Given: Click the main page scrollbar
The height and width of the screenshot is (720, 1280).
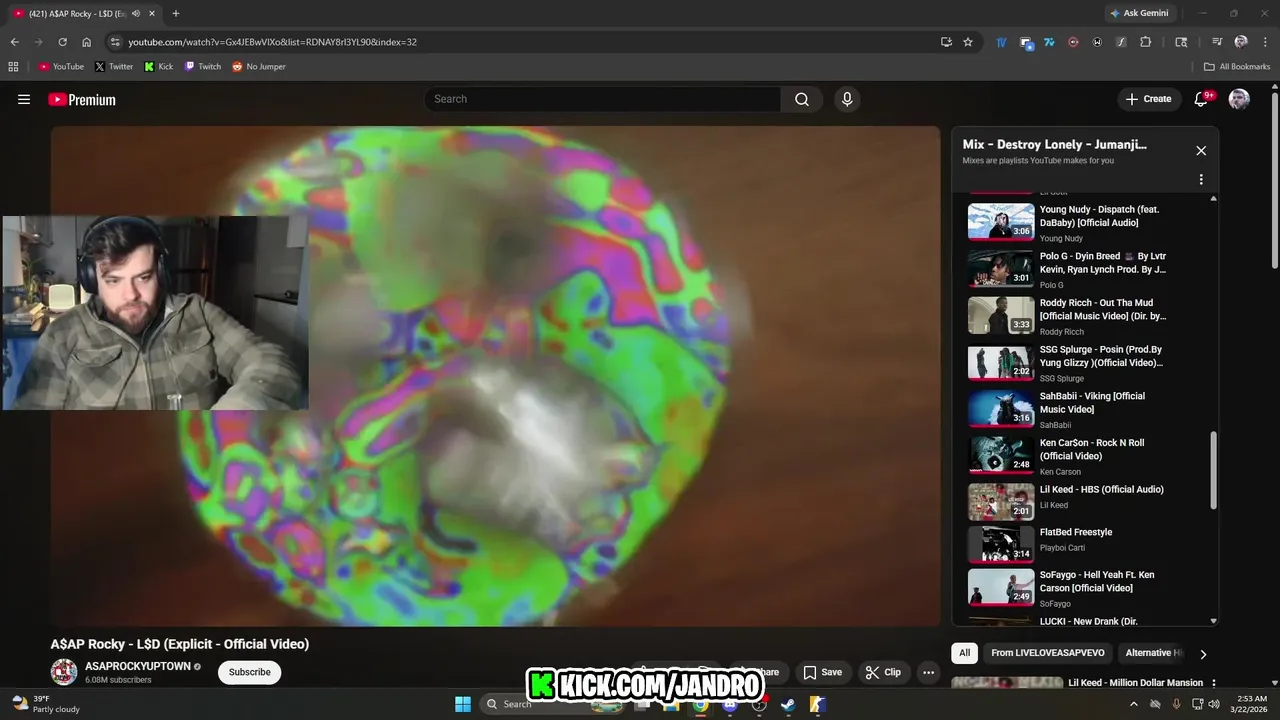Looking at the screenshot, I should pos(1274,180).
